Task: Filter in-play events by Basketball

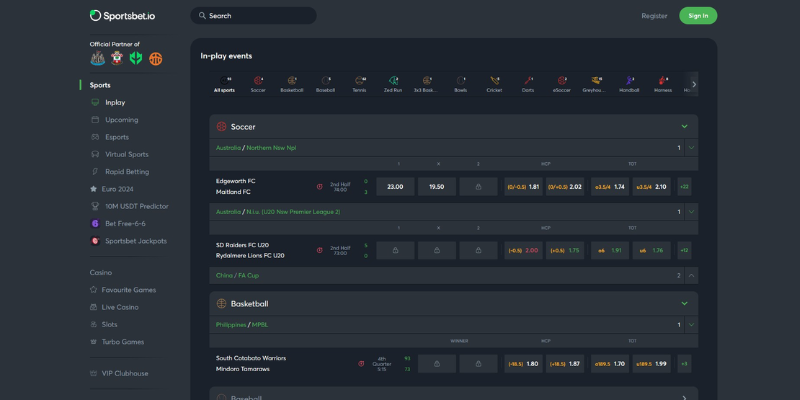Action: pyautogui.click(x=292, y=84)
